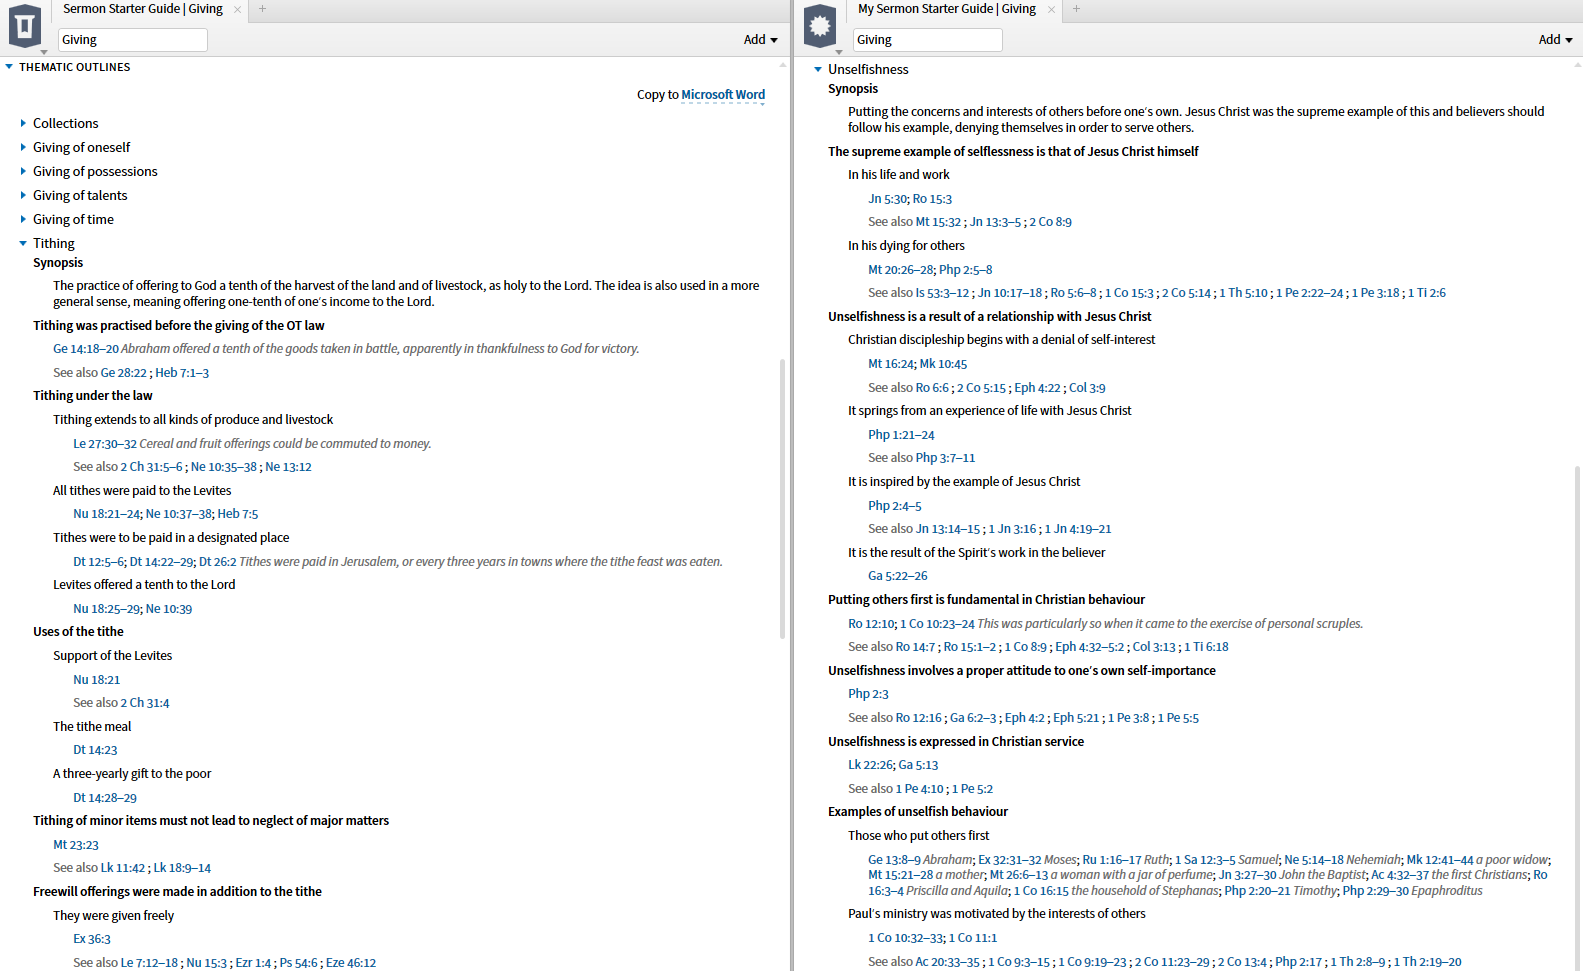This screenshot has width=1583, height=971.
Task: Open the Lk 18:9–14 reference
Action: pyautogui.click(x=182, y=868)
